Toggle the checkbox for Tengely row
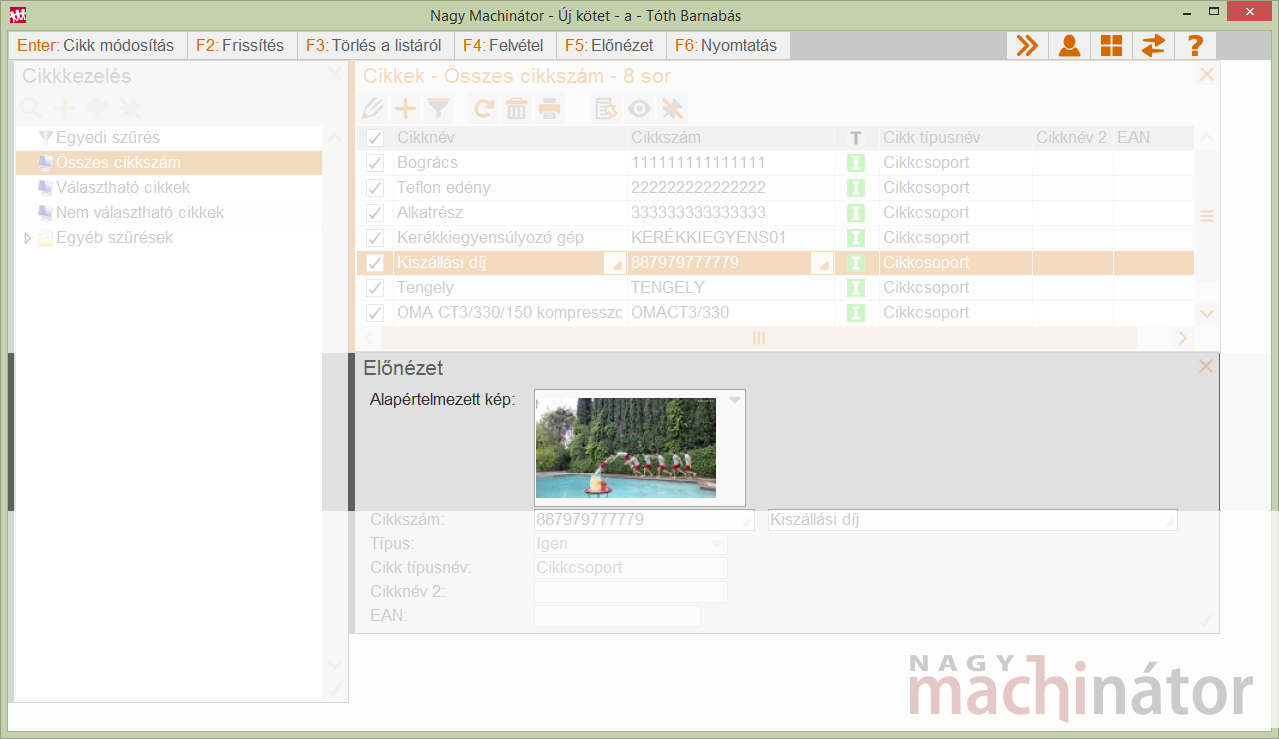Viewport: 1279px width, 739px height. click(375, 288)
